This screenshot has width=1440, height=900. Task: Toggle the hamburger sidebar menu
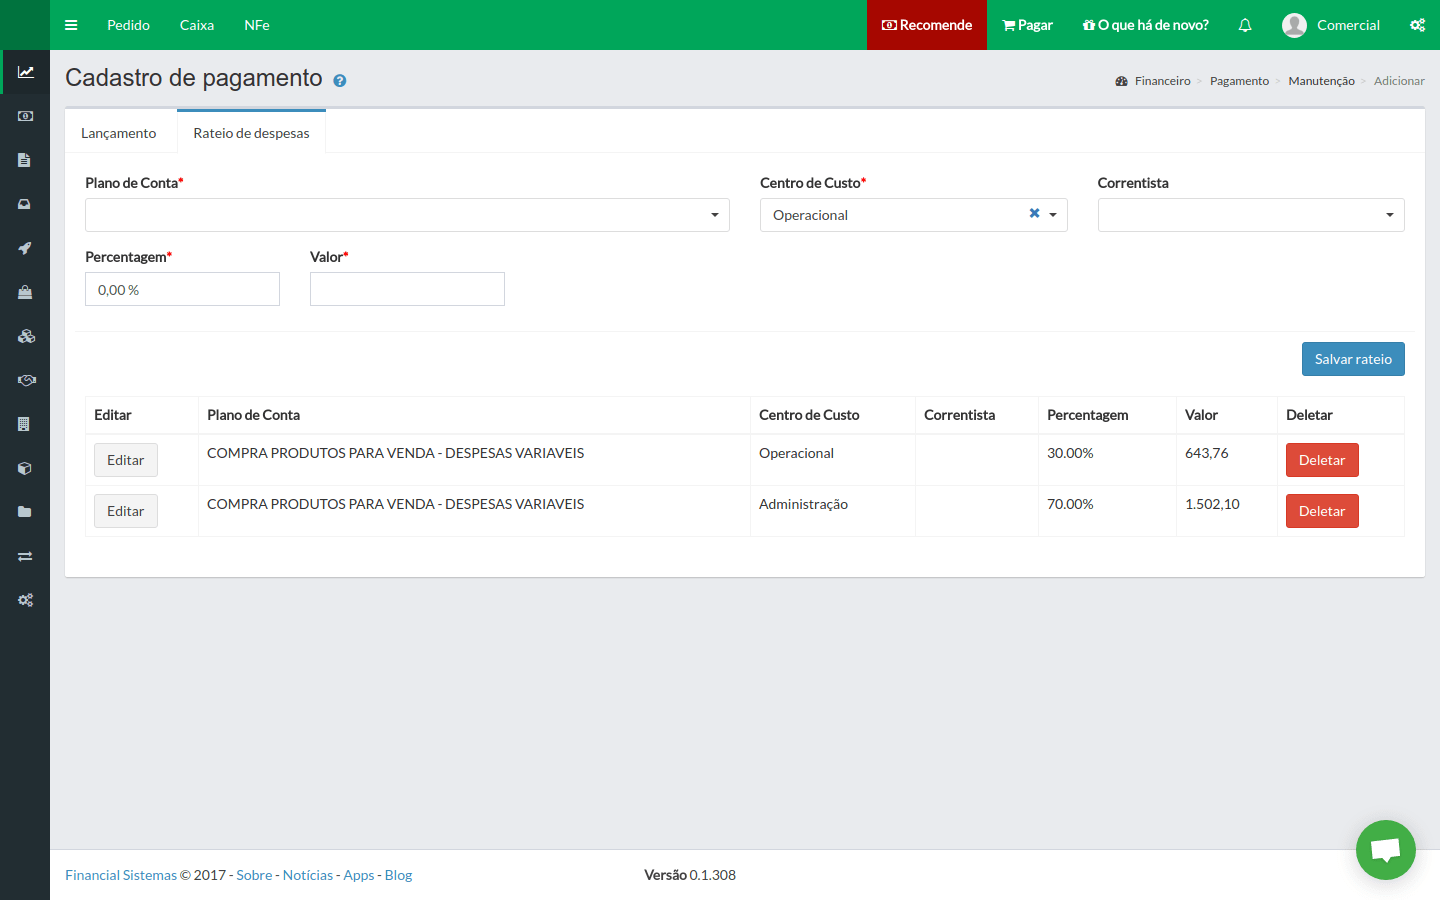[x=71, y=25]
